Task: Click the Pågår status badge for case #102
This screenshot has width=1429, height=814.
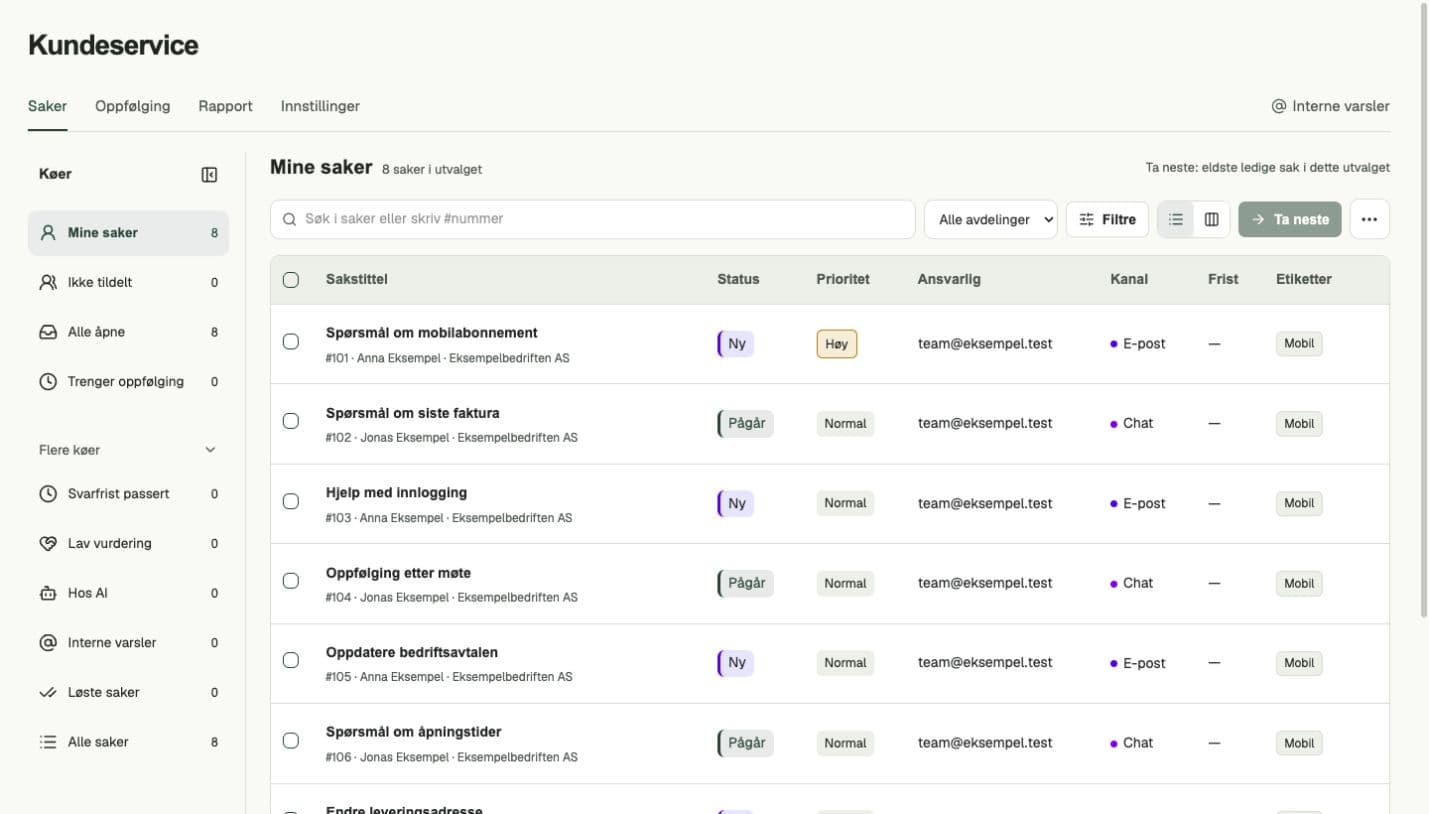Action: point(746,423)
